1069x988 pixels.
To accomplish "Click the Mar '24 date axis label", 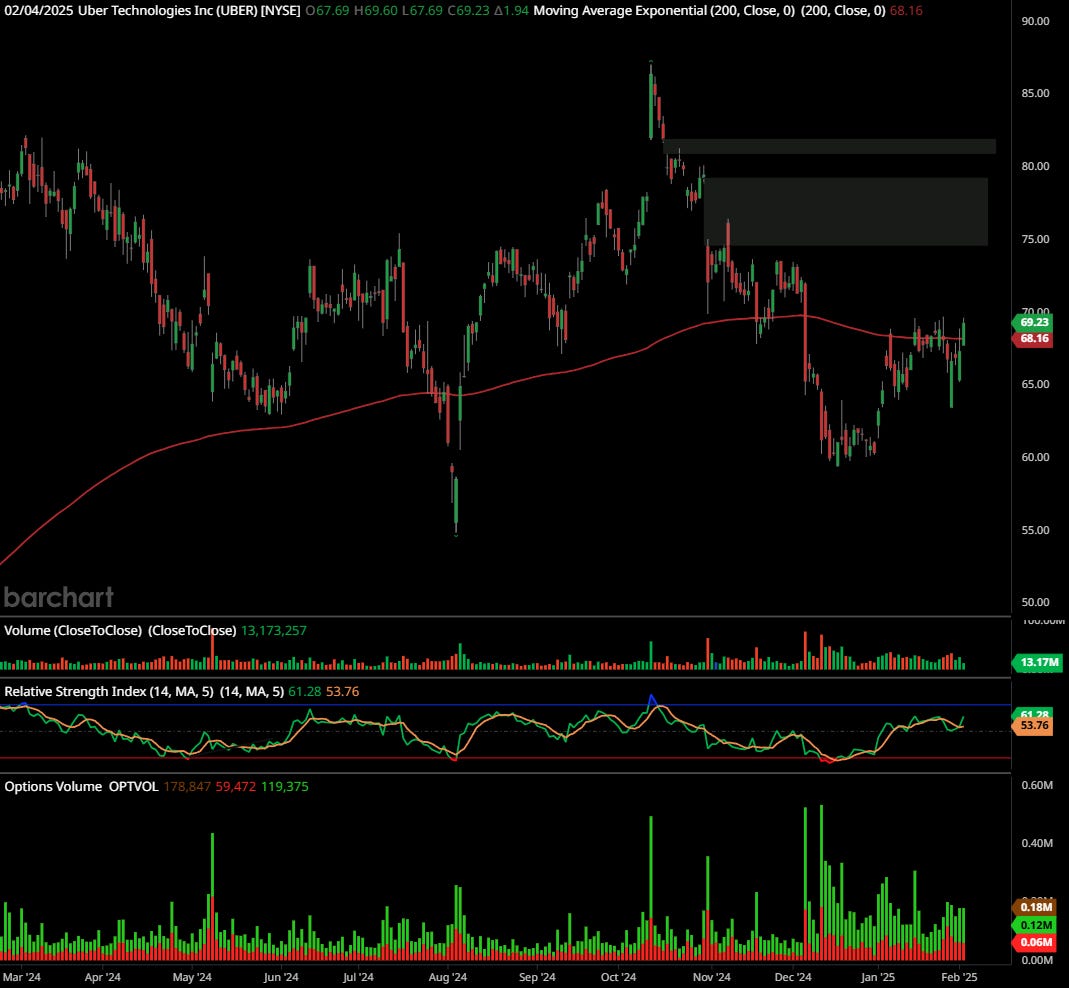I will click(x=22, y=977).
